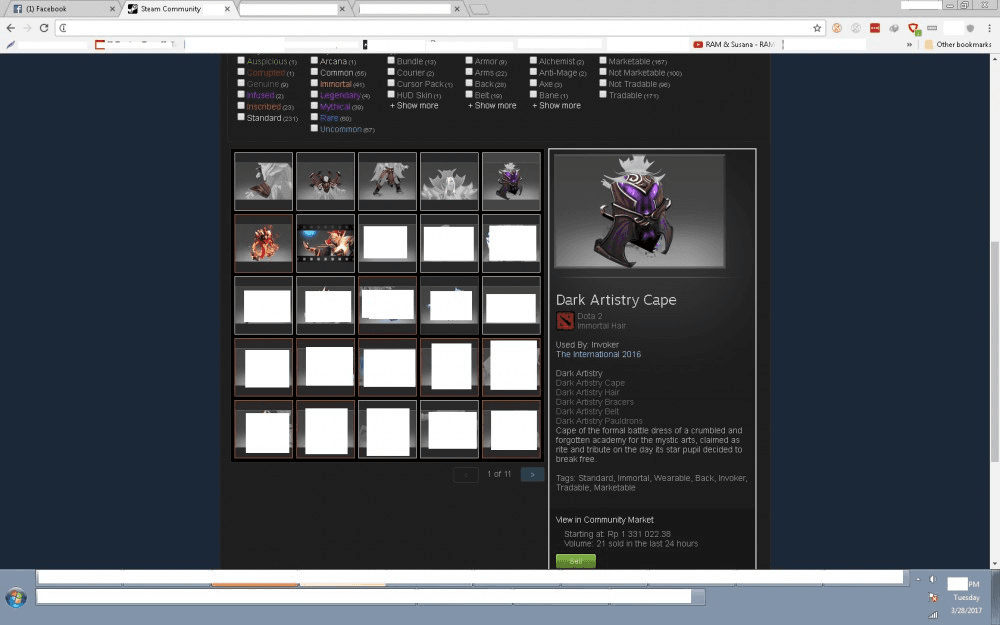The width and height of the screenshot is (1000, 625).
Task: Open the Chrome three-dot menu
Action: click(989, 28)
